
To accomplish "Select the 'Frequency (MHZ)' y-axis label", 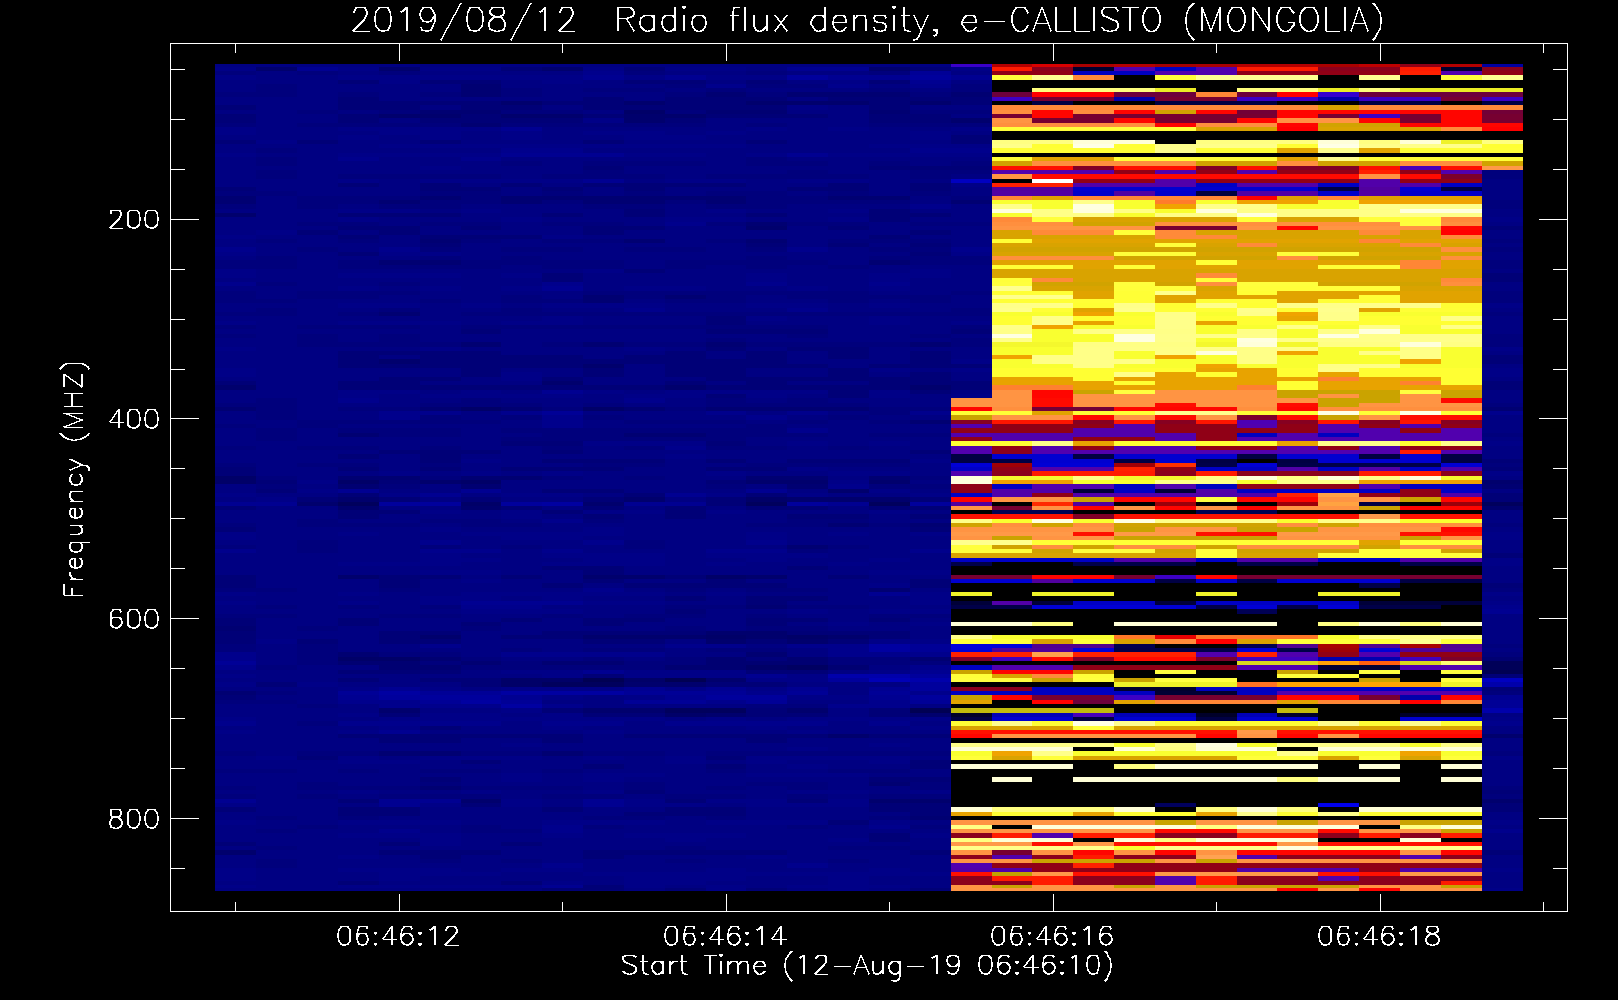I will (x=74, y=480).
